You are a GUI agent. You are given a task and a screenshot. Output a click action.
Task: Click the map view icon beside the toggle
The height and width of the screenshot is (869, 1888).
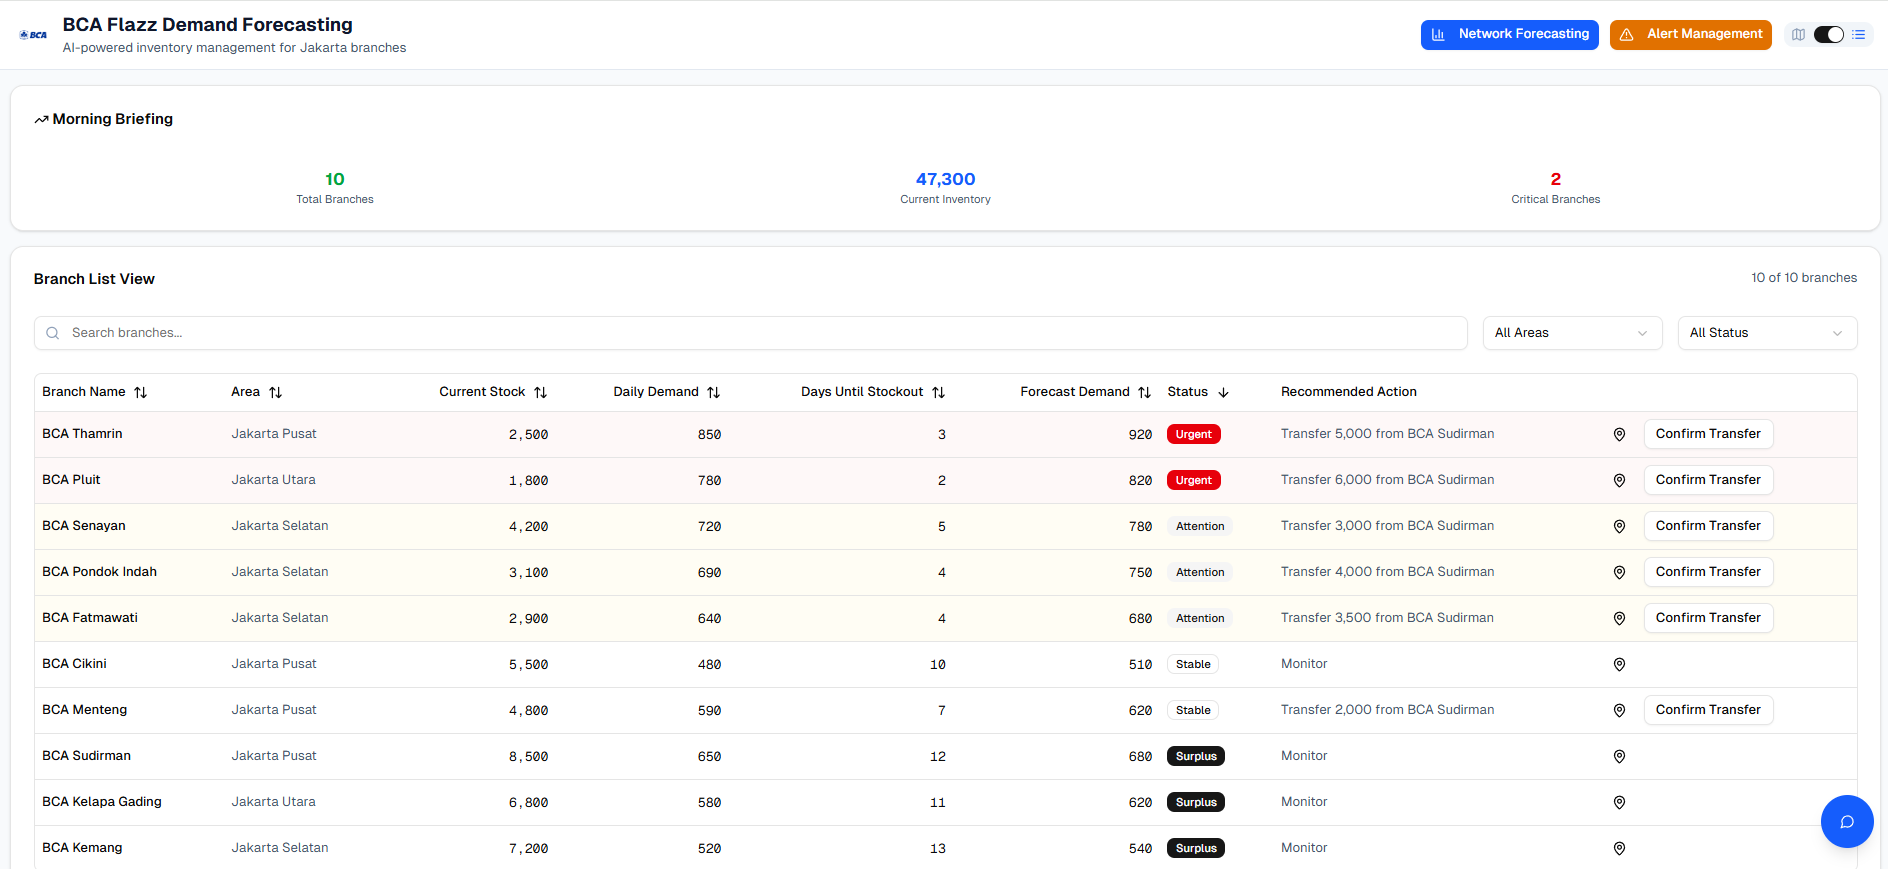click(x=1799, y=35)
